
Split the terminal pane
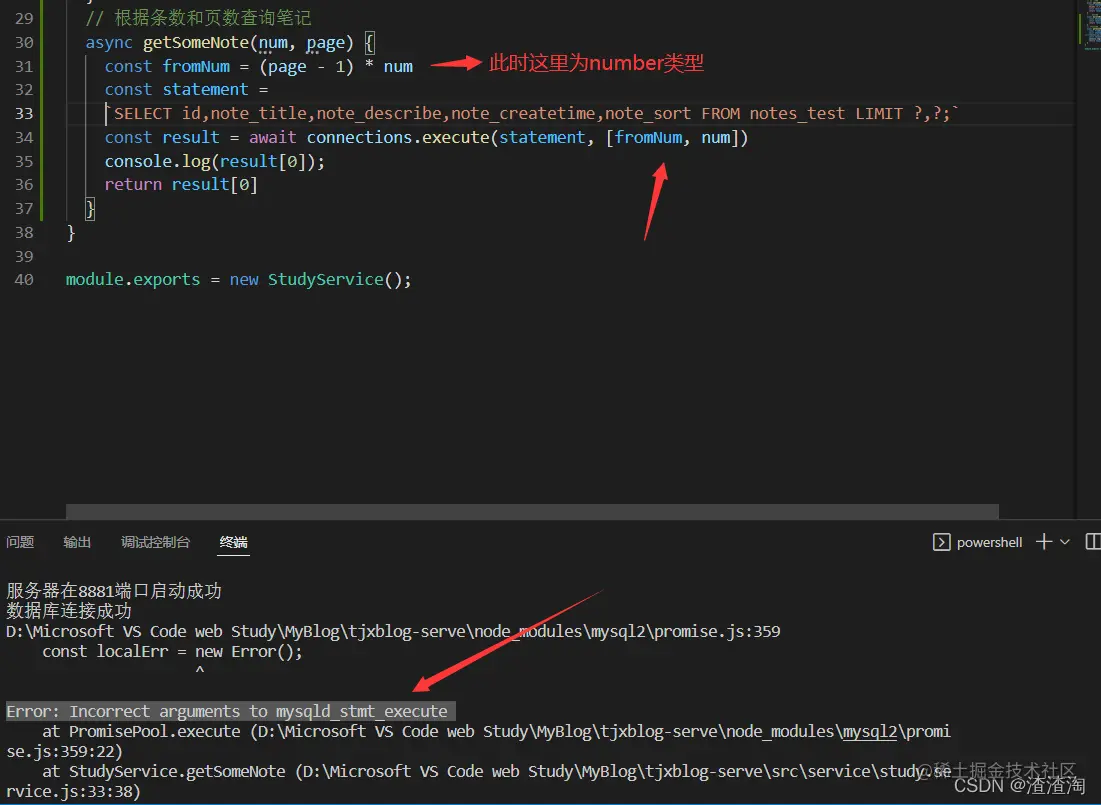point(1093,542)
